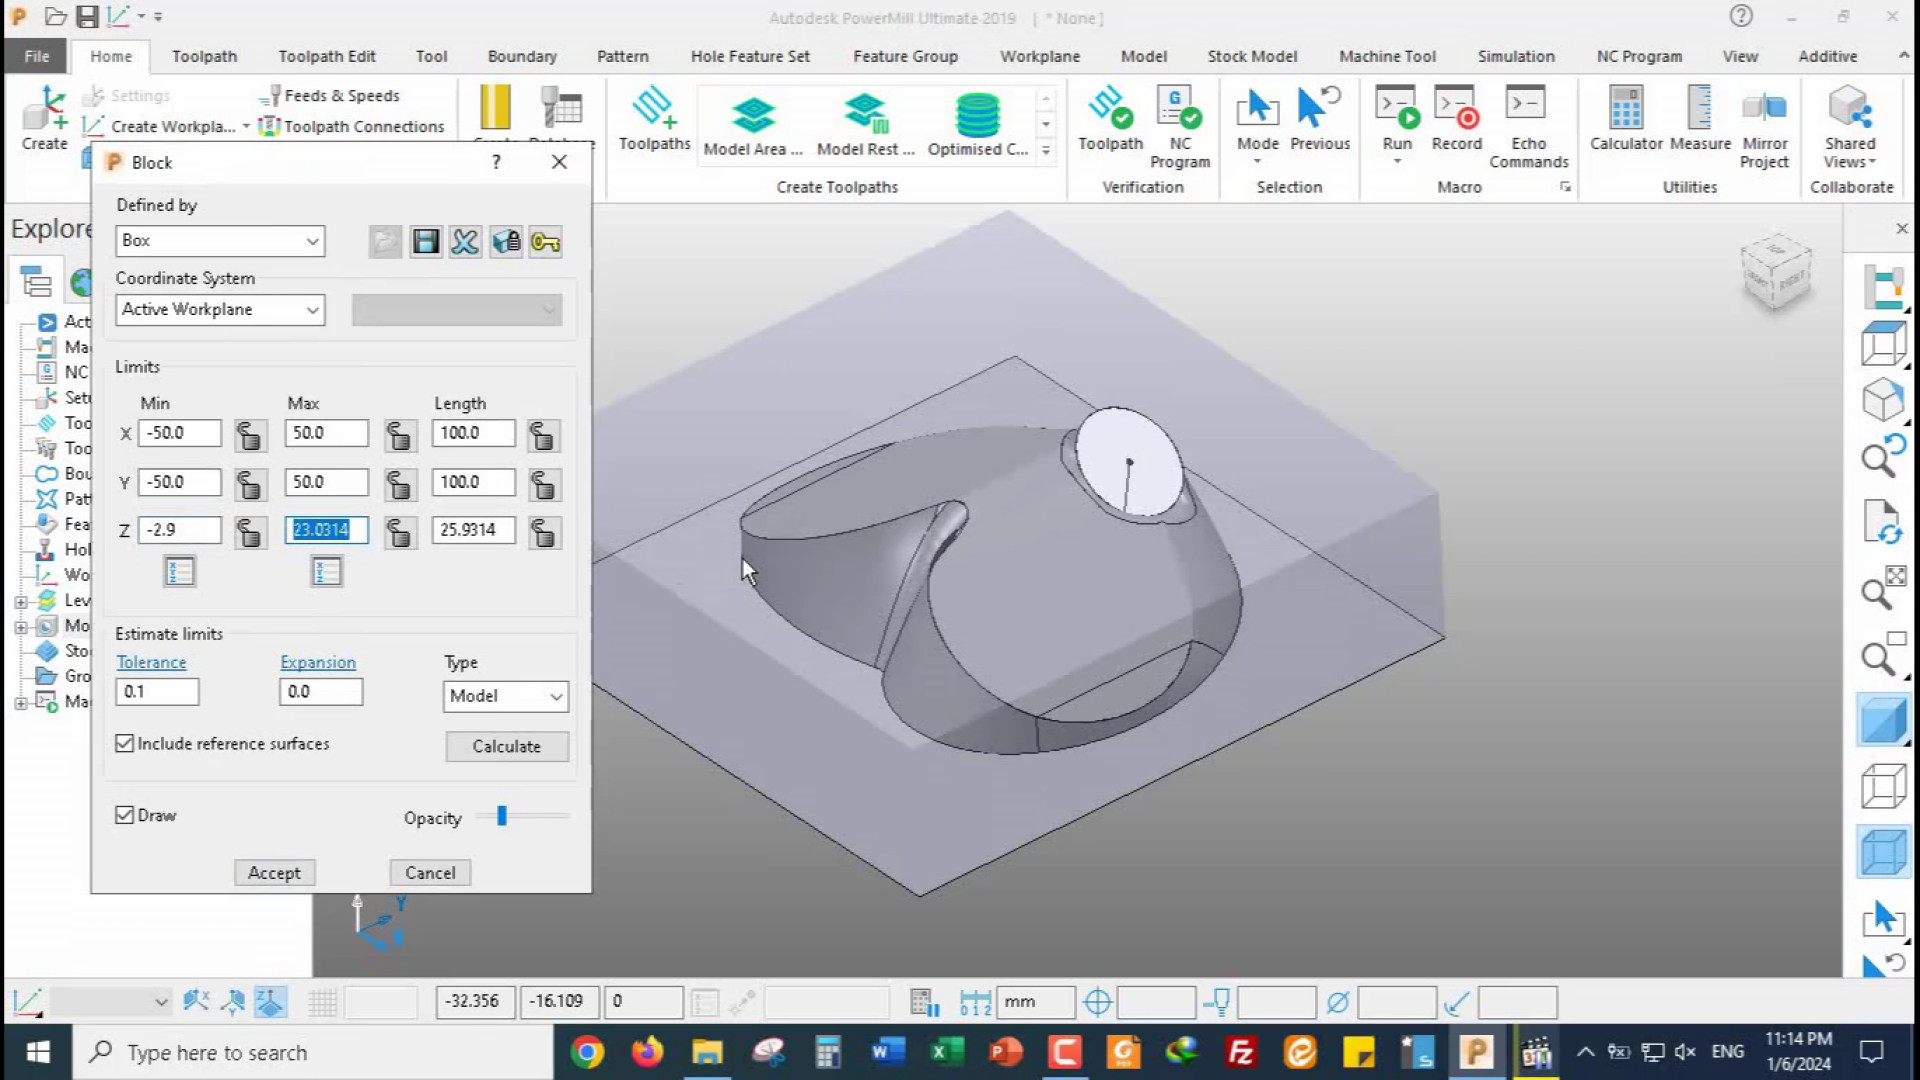Uncheck the Draw checkbox
Viewport: 1920px width, 1080px height.
coord(125,815)
